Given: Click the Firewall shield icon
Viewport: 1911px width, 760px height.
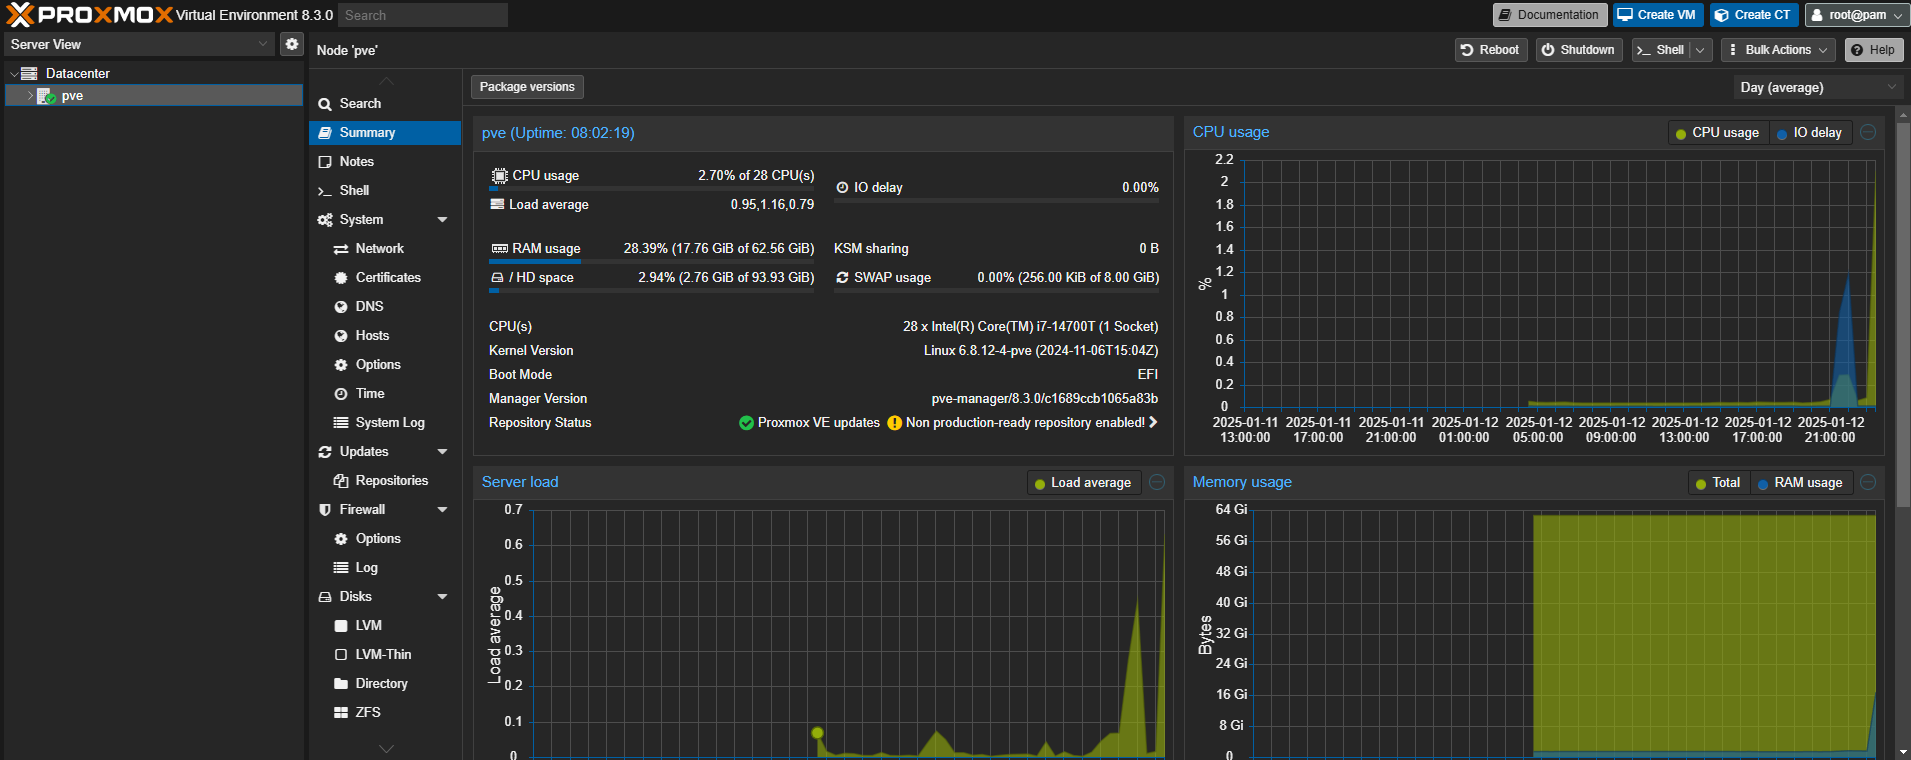Looking at the screenshot, I should (x=325, y=510).
